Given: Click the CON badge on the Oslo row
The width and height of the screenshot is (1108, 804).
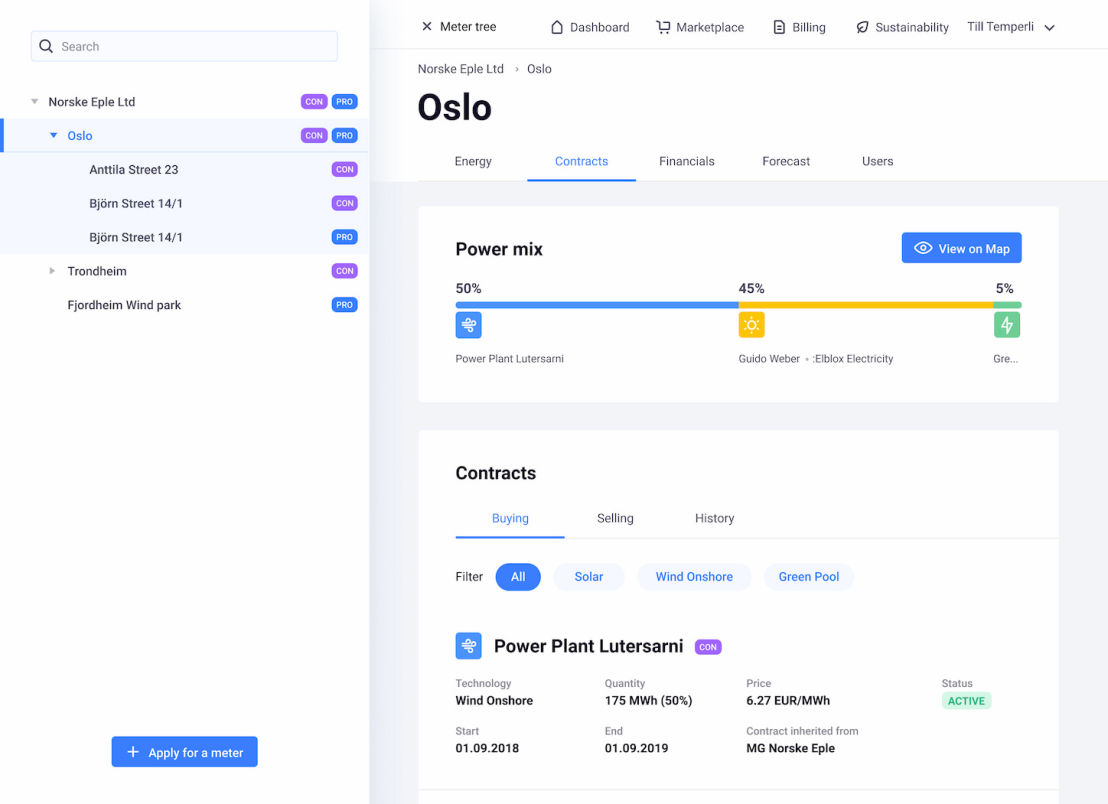Looking at the screenshot, I should coord(314,136).
